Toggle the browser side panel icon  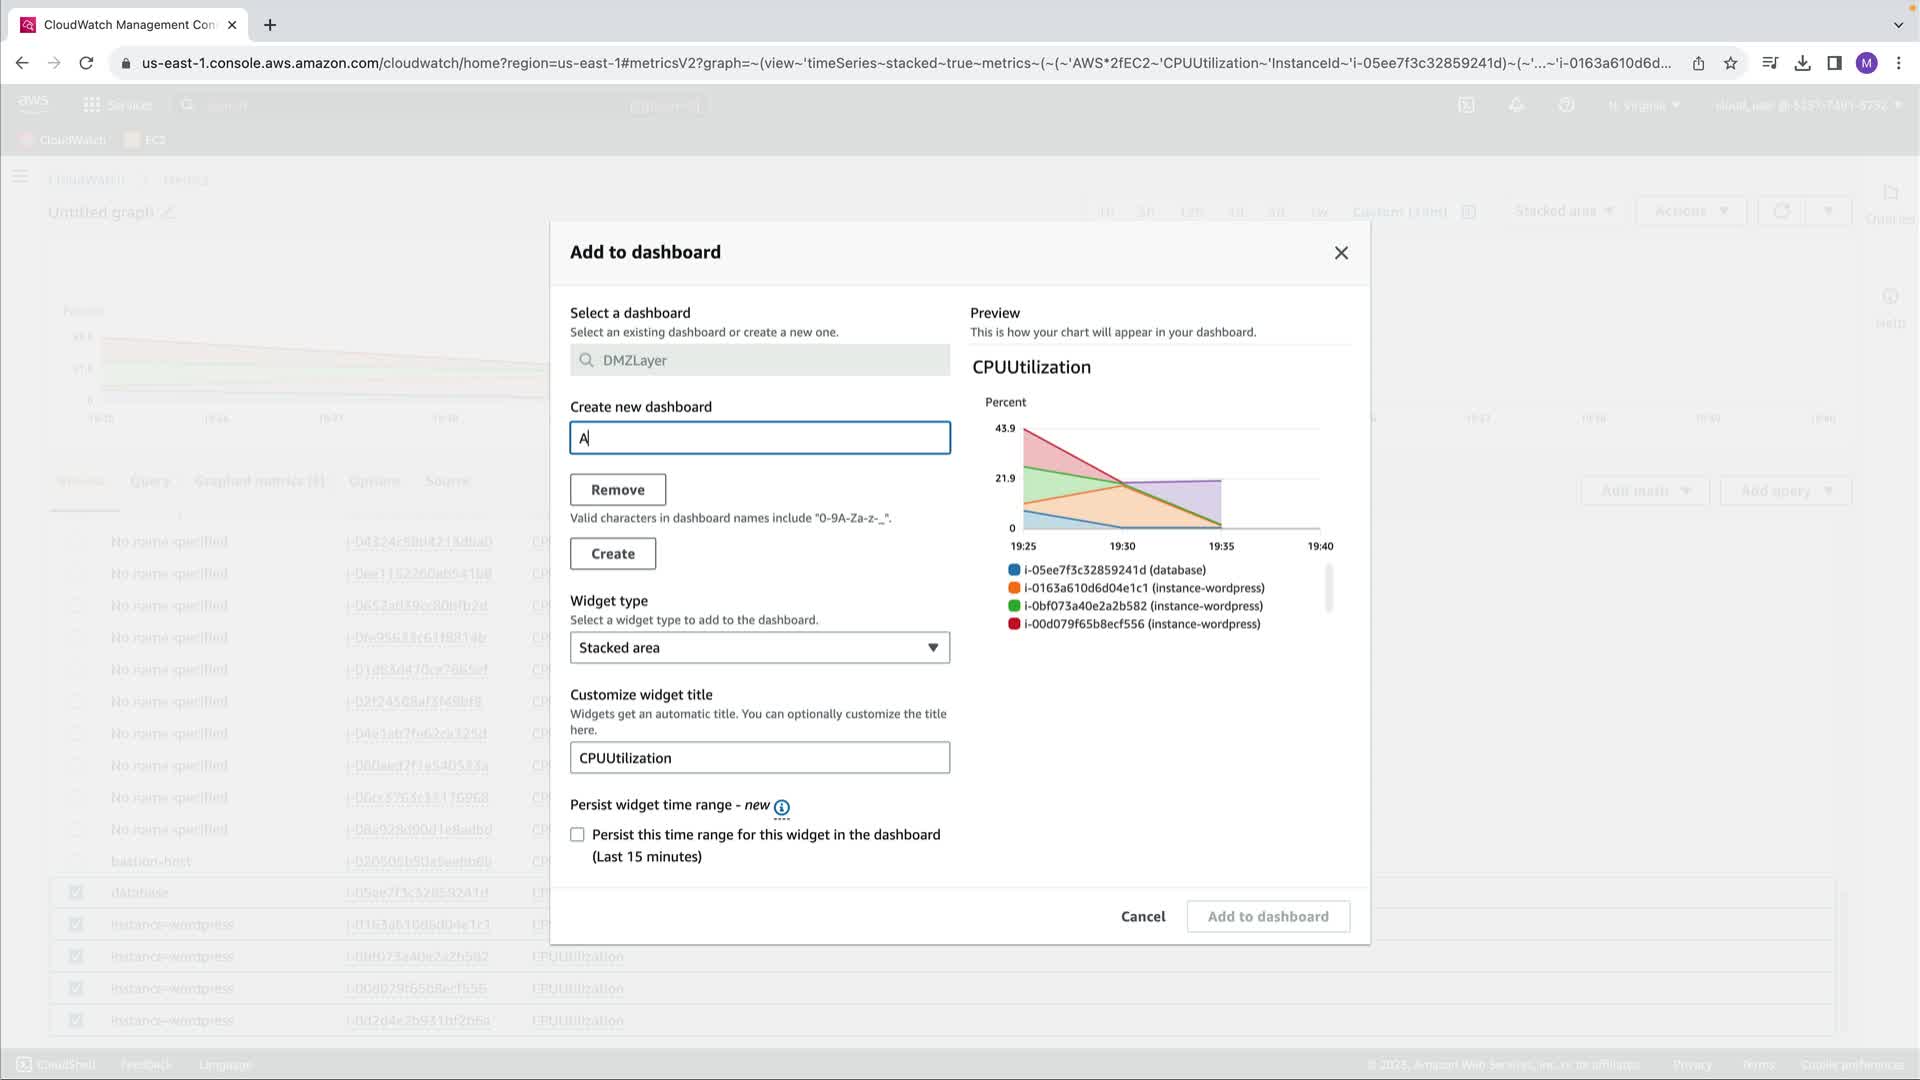coord(1834,63)
